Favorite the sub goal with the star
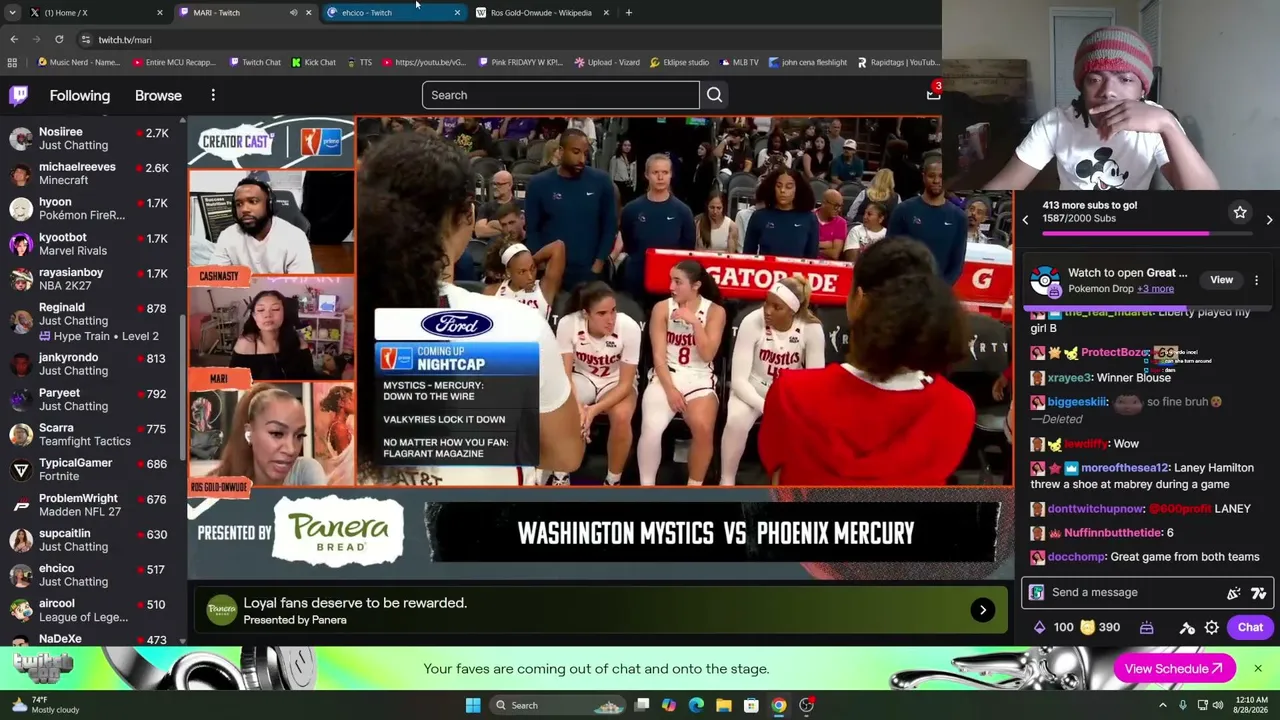This screenshot has width=1280, height=720. coord(1240,212)
